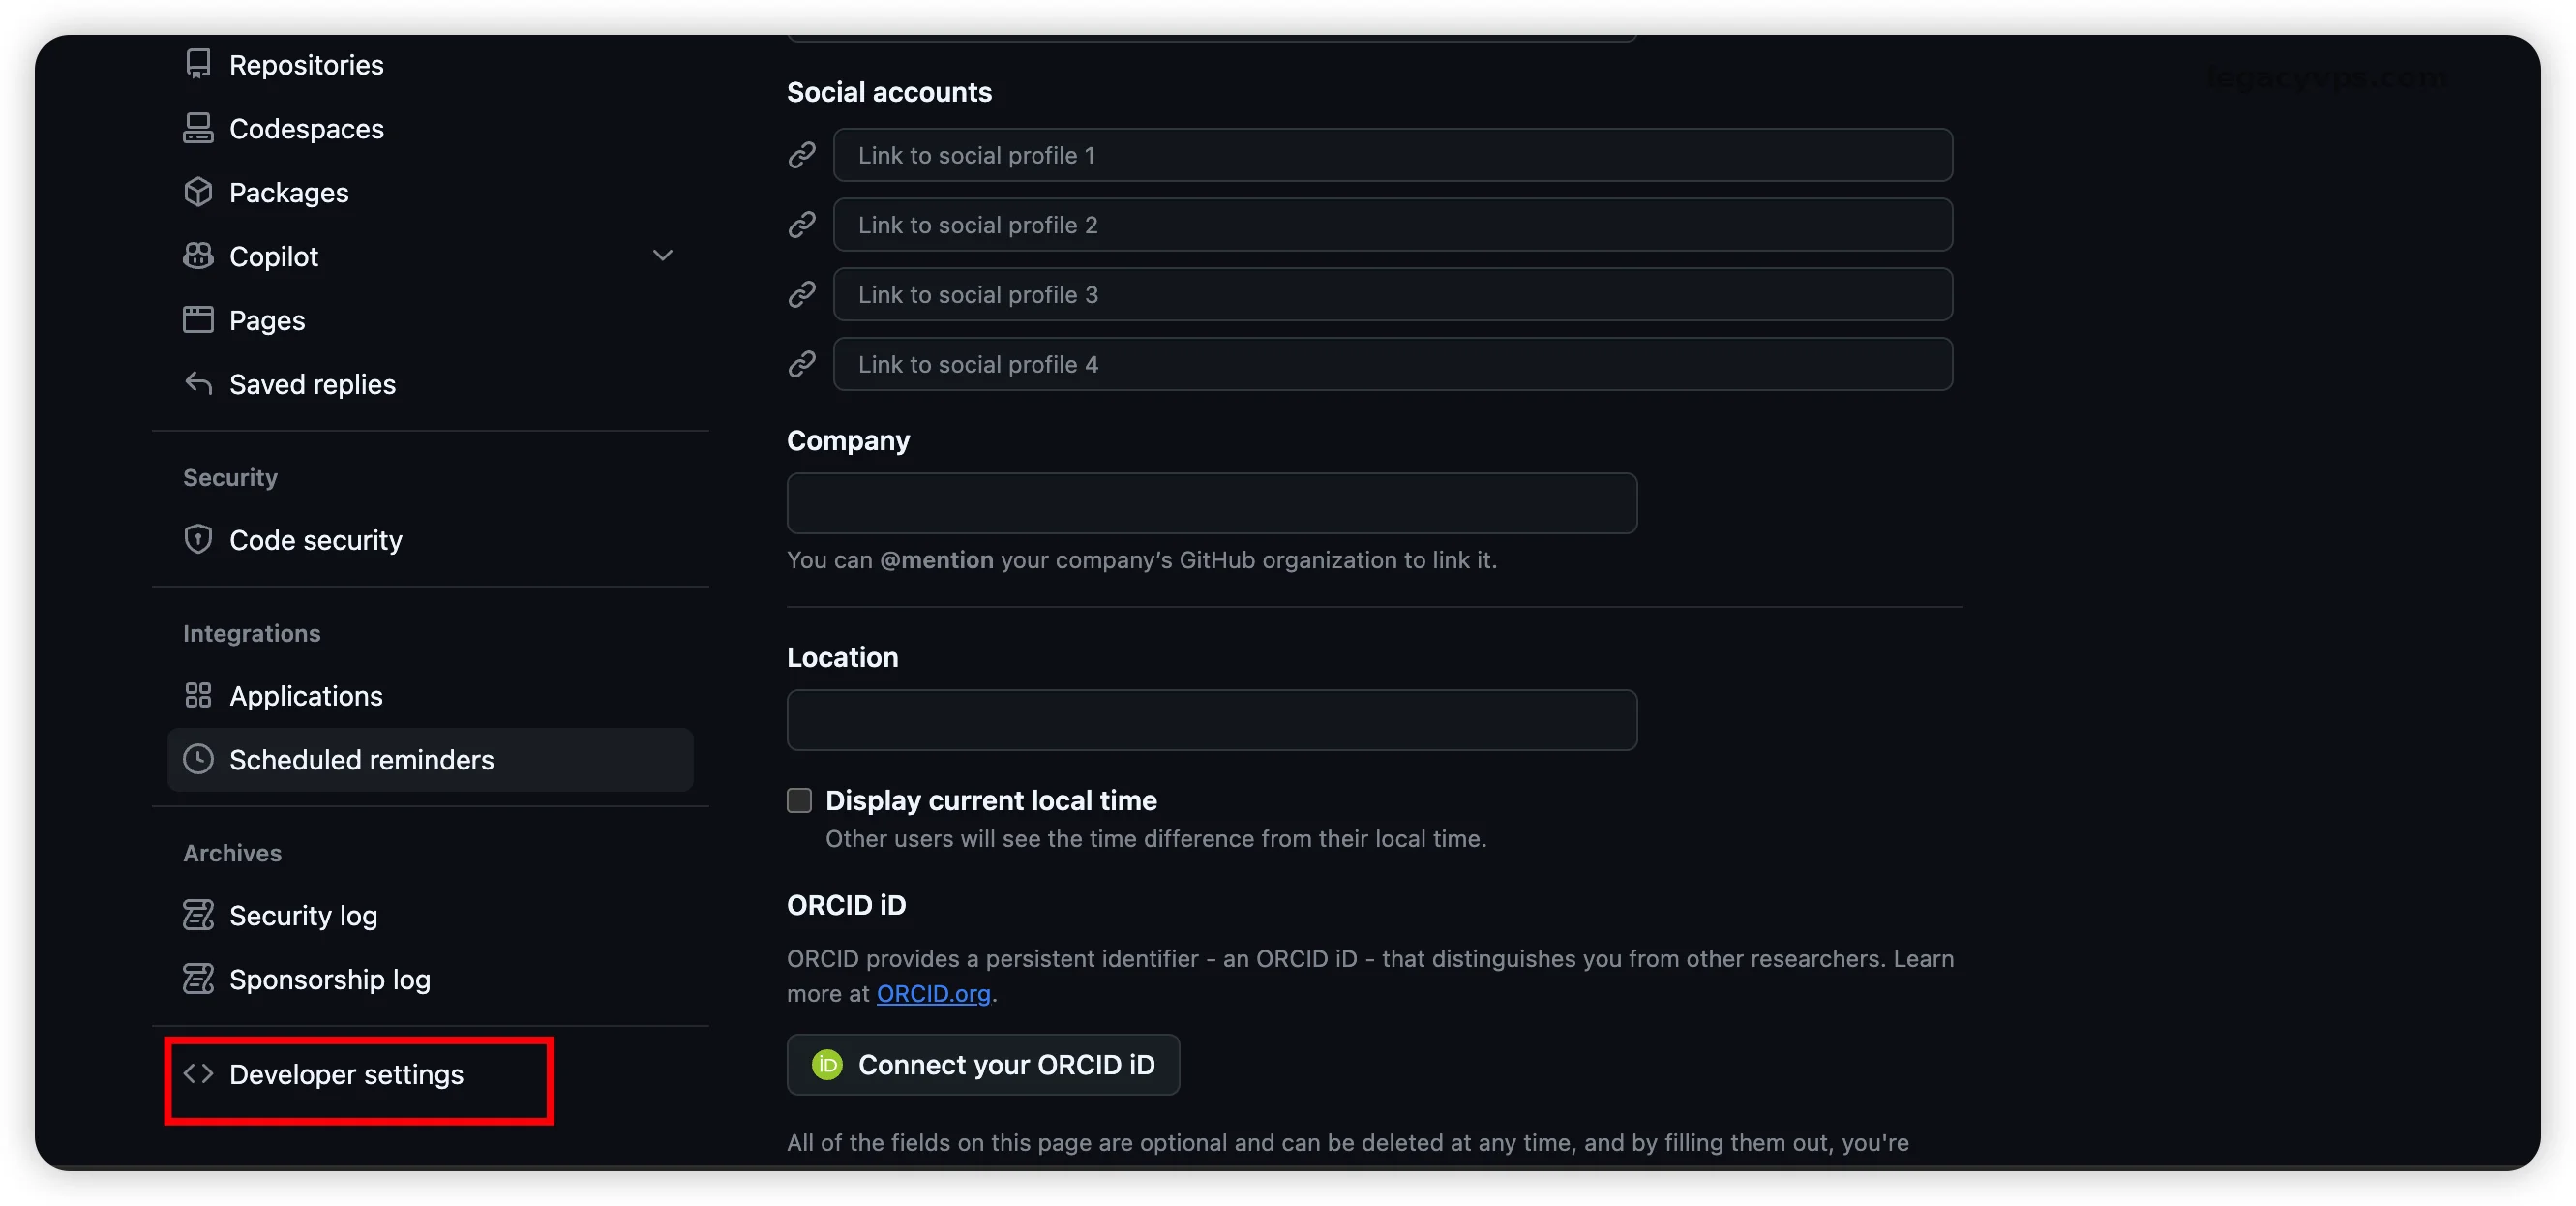2576x1206 pixels.
Task: Click the @mention hint text under Company
Action: [1141, 560]
